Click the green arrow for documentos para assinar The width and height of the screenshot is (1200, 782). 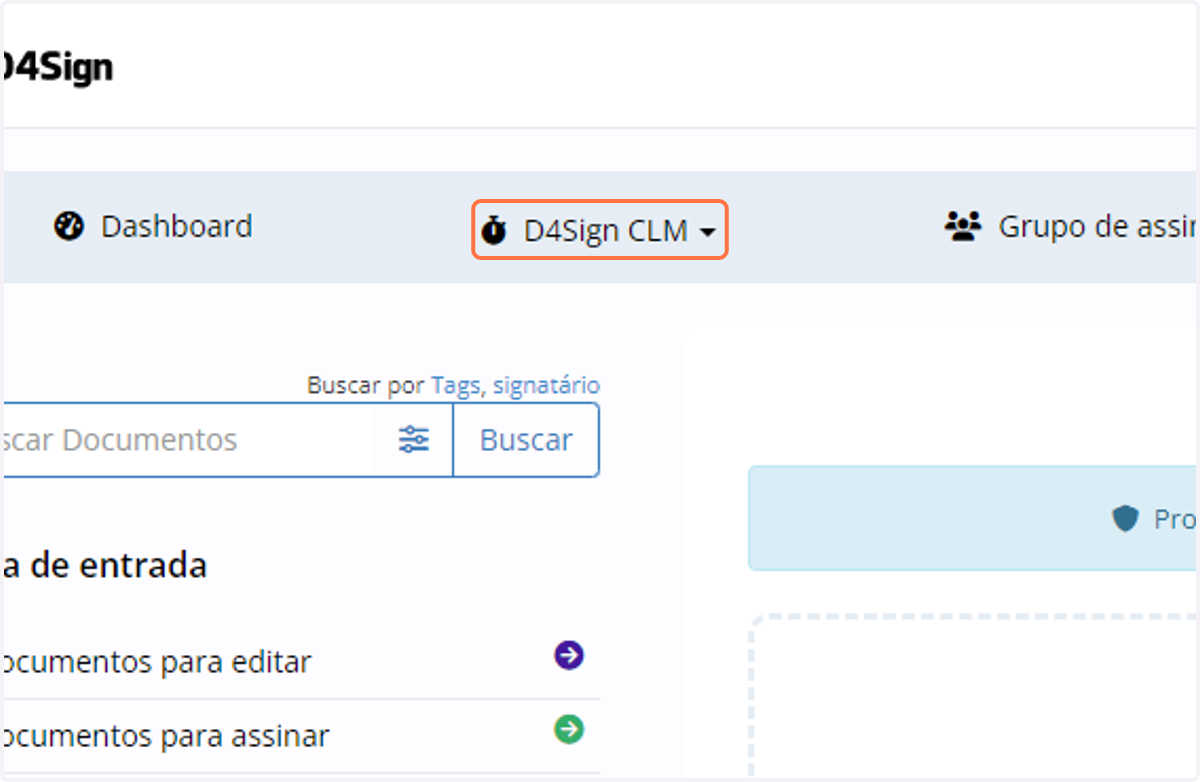[x=569, y=730]
